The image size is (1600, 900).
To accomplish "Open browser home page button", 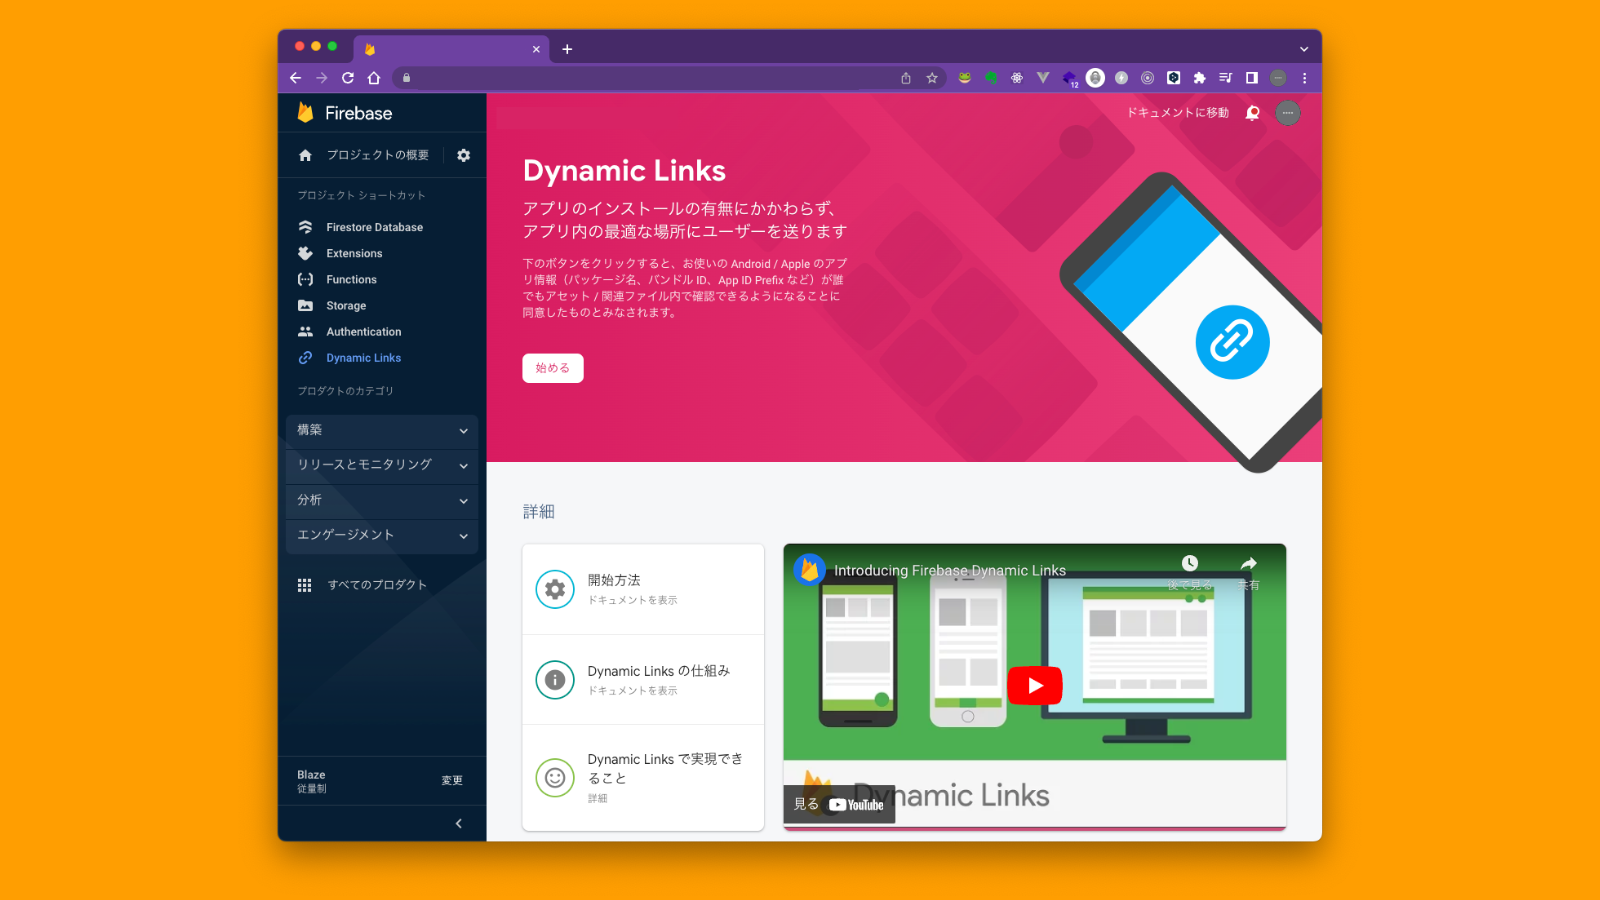I will (374, 78).
